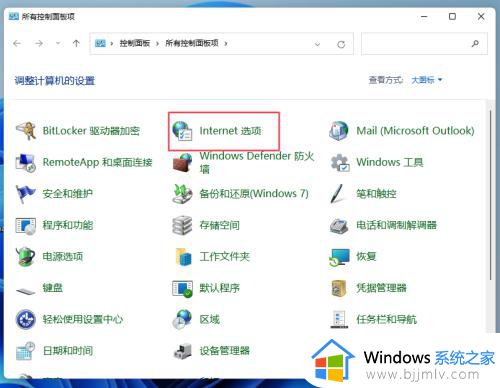Expand recent locations dropdown arrow
Screen dimensions: 500x388
[x=58, y=43]
